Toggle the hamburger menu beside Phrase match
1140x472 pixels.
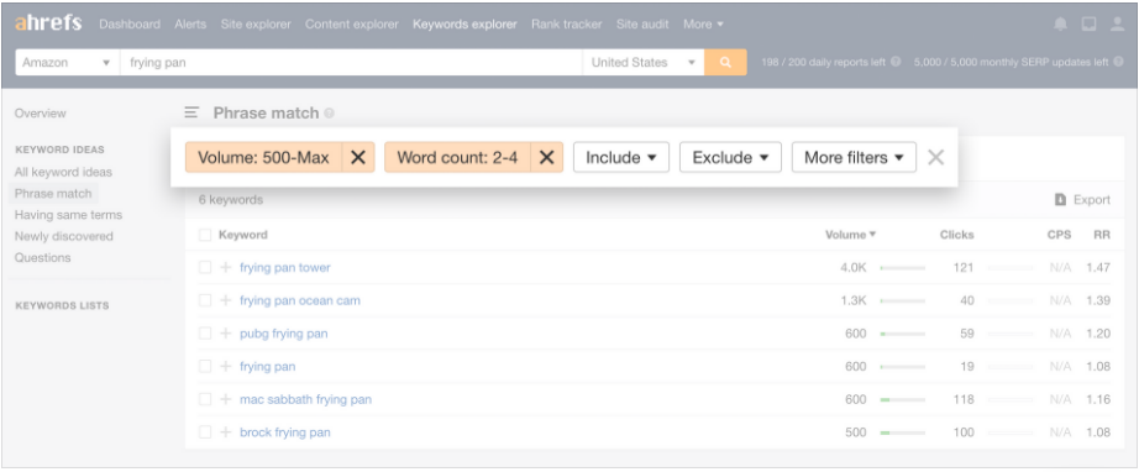click(191, 113)
